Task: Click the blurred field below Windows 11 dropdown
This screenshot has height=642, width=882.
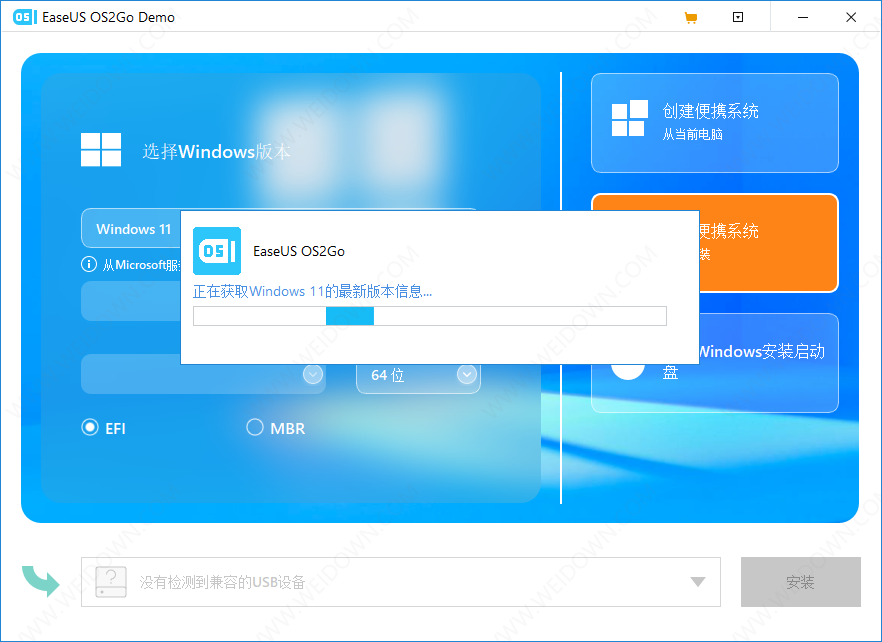Action: (131, 301)
